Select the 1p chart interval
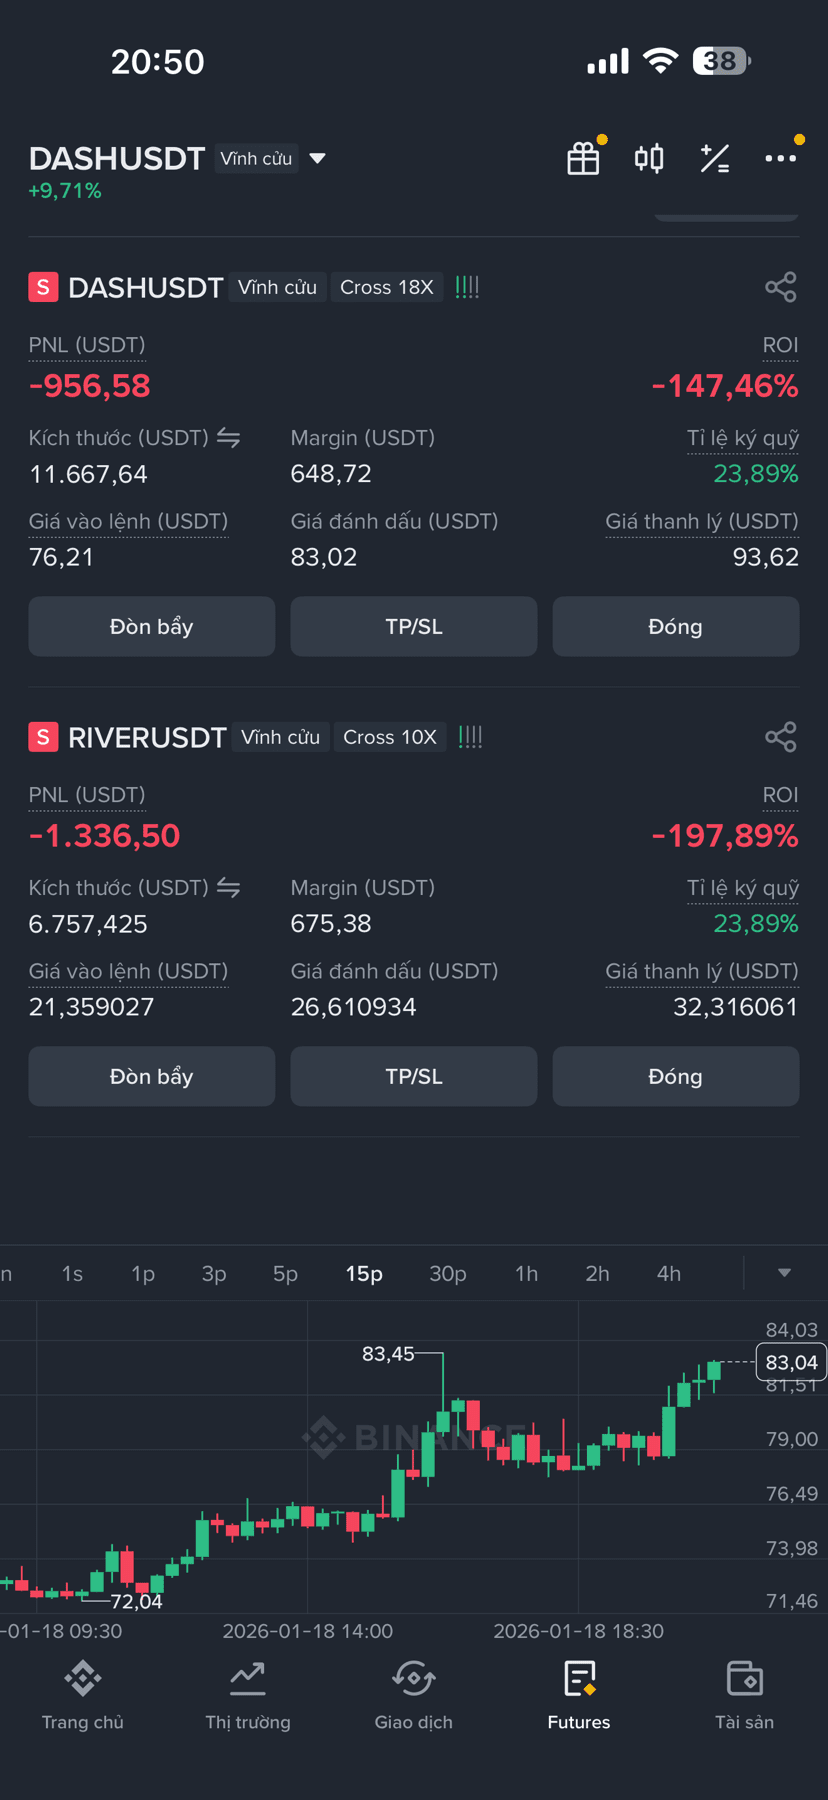The image size is (828, 1800). click(x=143, y=1273)
